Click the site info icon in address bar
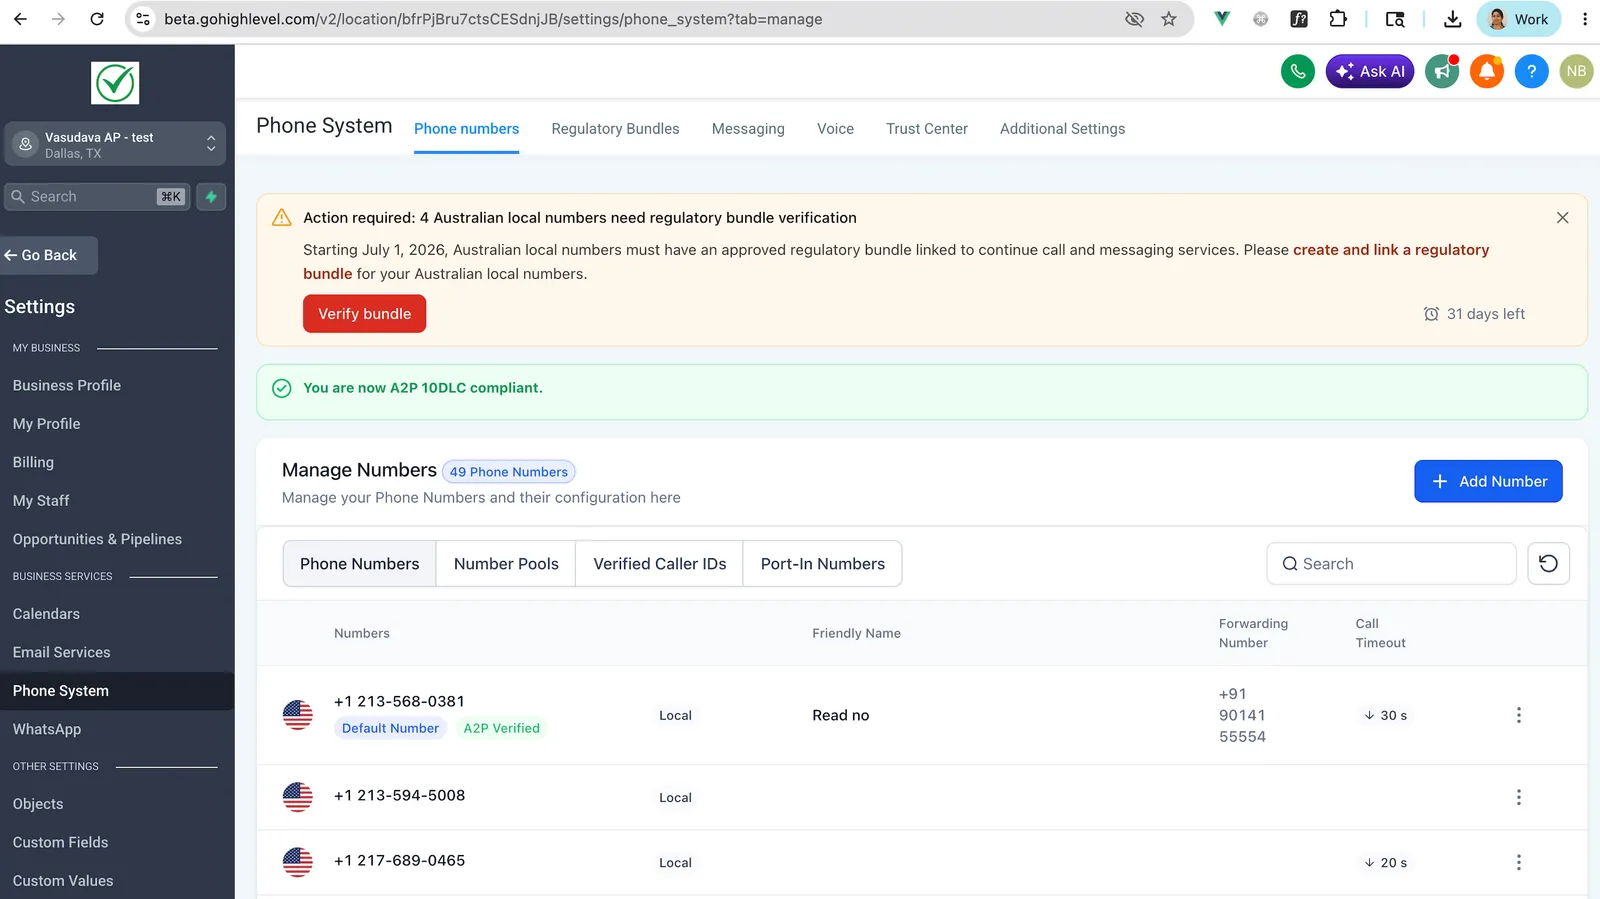1600x899 pixels. click(x=144, y=19)
